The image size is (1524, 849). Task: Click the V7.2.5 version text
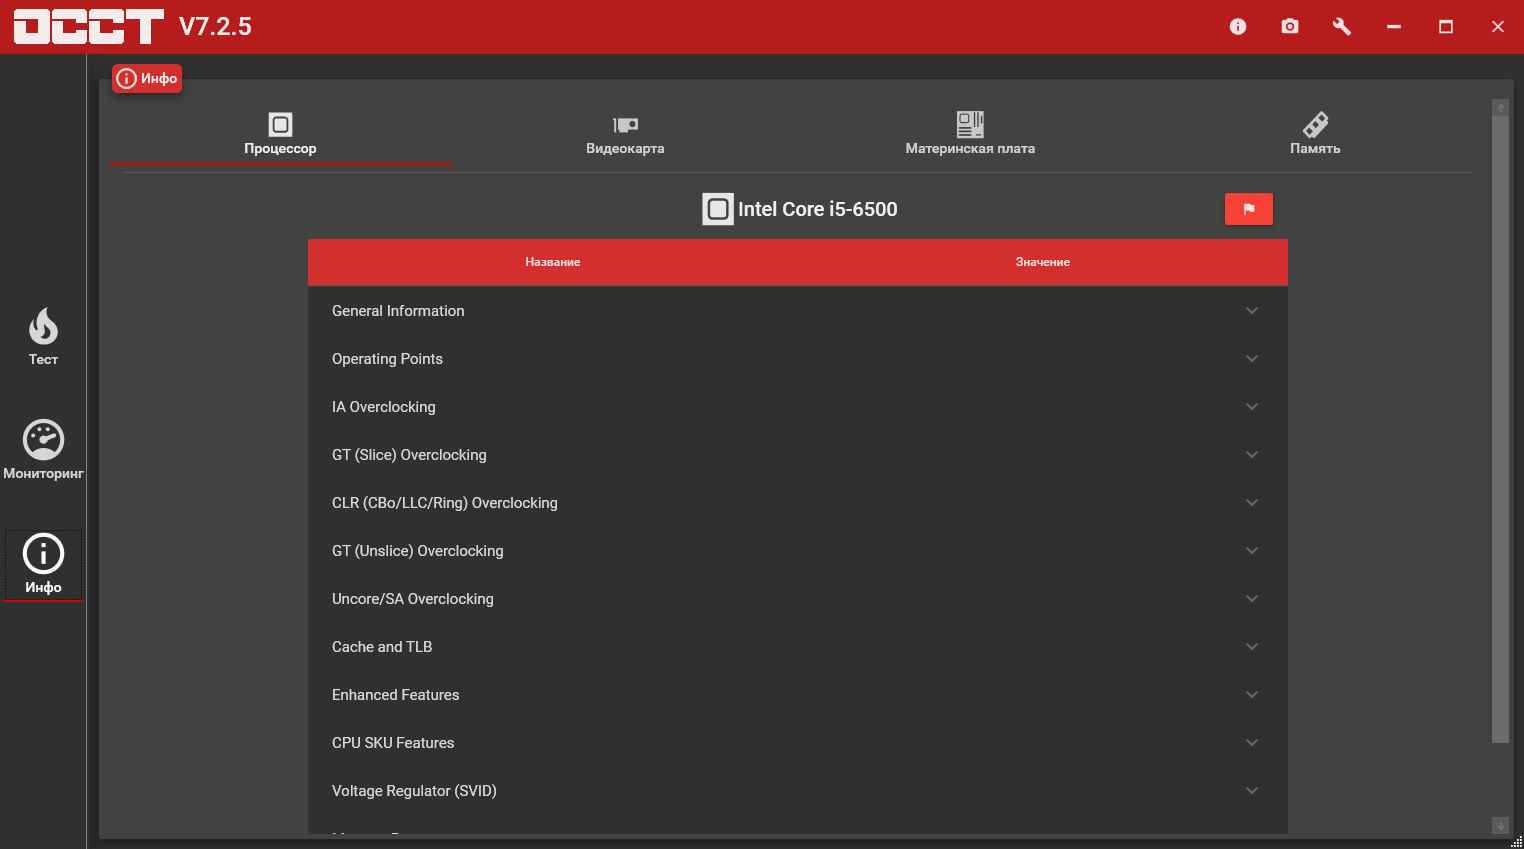(215, 27)
